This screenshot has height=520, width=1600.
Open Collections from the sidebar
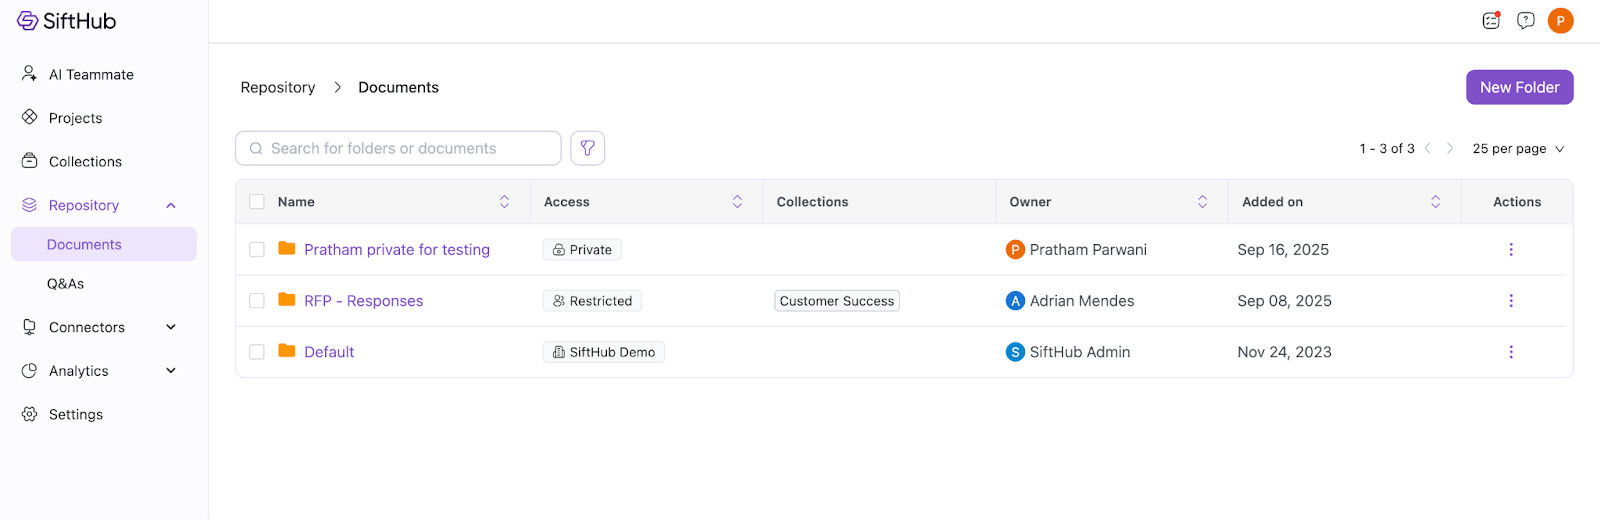pyautogui.click(x=85, y=162)
